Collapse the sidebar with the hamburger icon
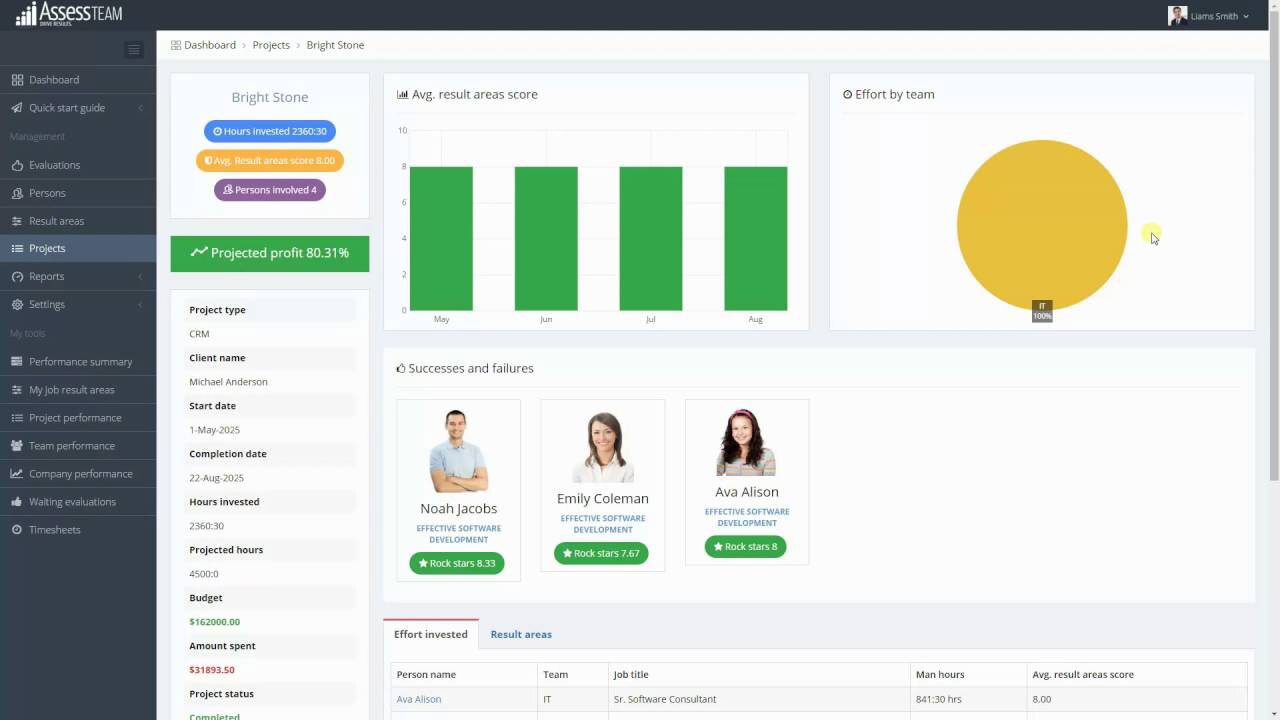The width and height of the screenshot is (1280, 720). point(133,50)
